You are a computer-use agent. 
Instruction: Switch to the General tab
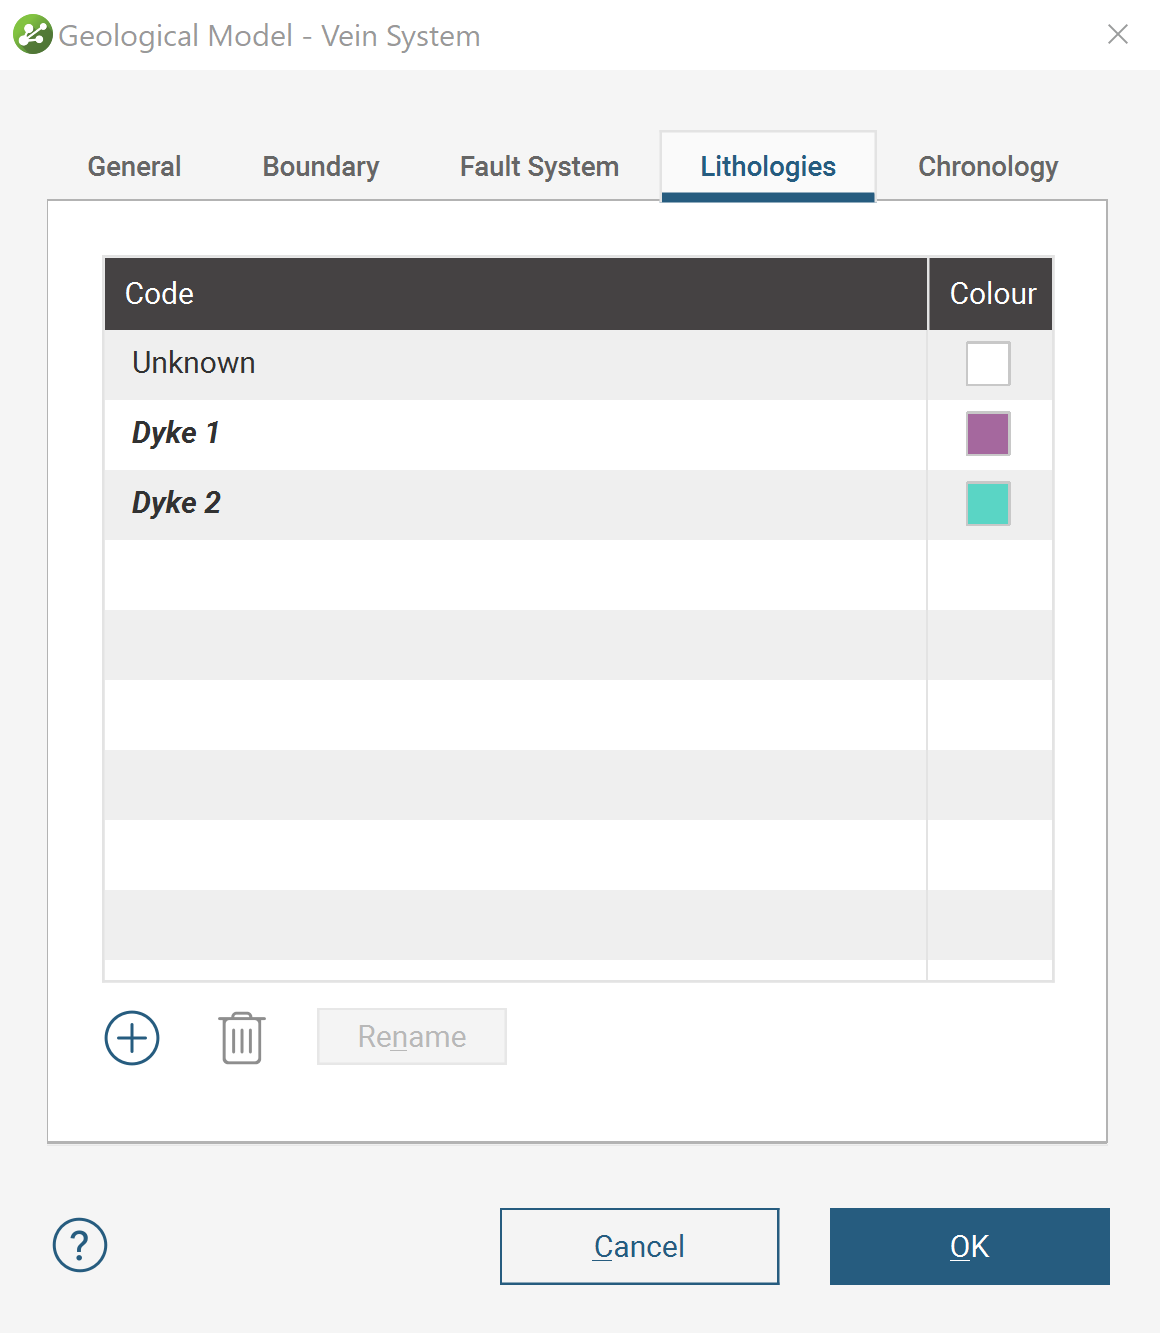pos(134,166)
